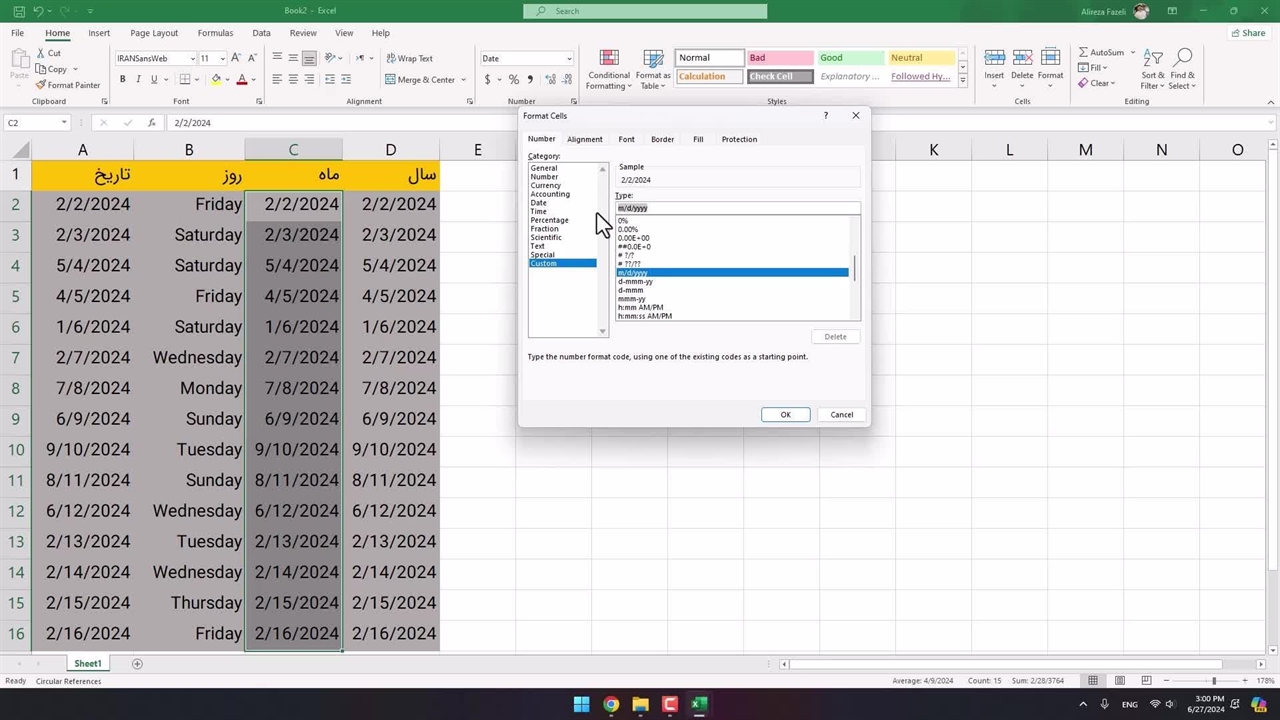Expand the Date number format dropdown
The height and width of the screenshot is (720, 1280).
coord(569,58)
